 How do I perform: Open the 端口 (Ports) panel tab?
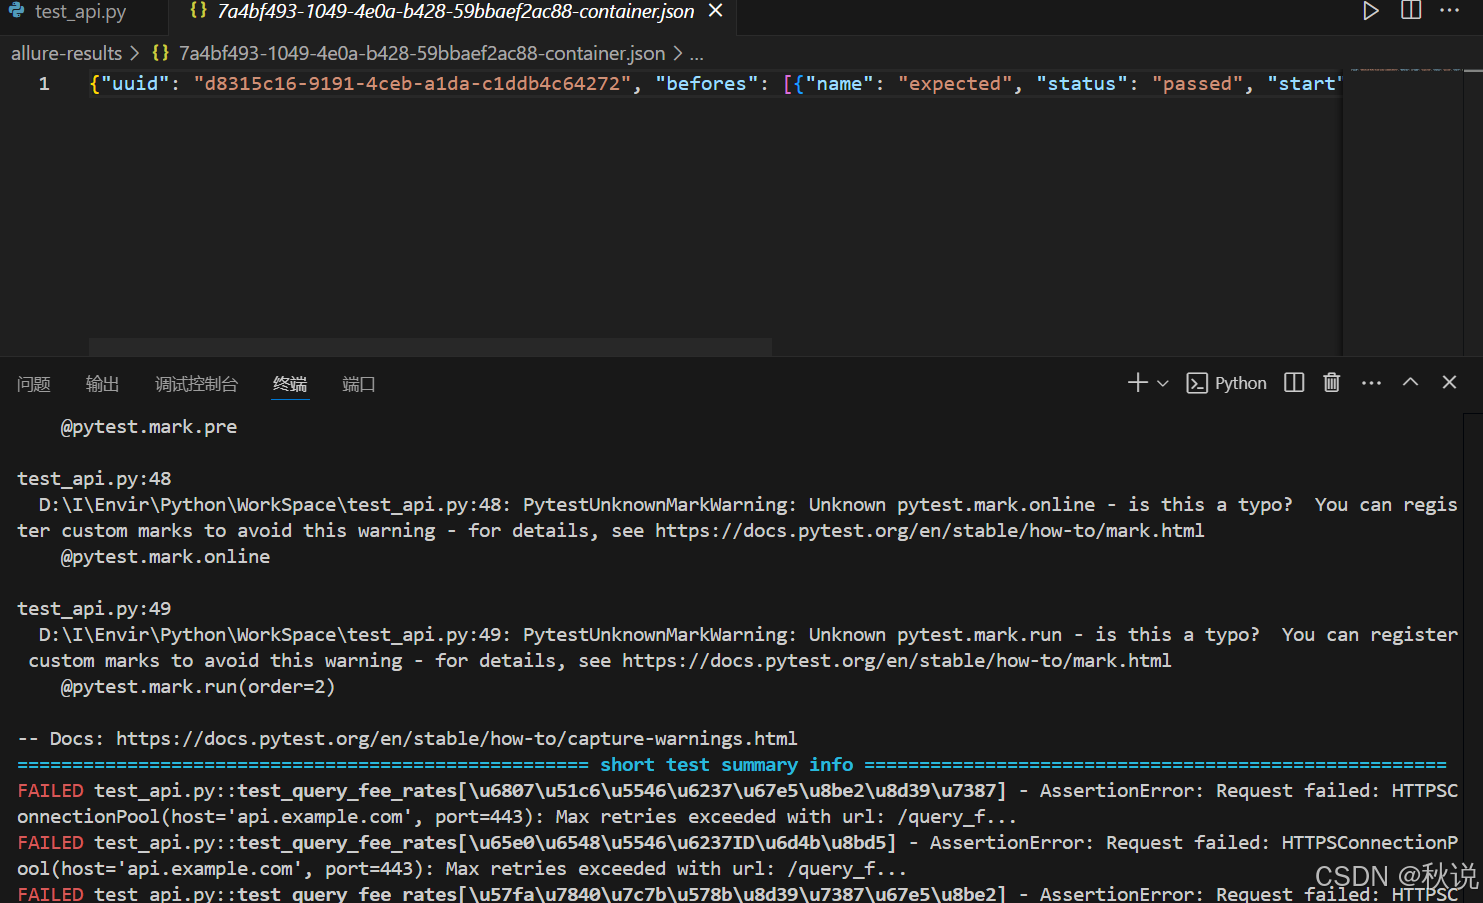358,384
